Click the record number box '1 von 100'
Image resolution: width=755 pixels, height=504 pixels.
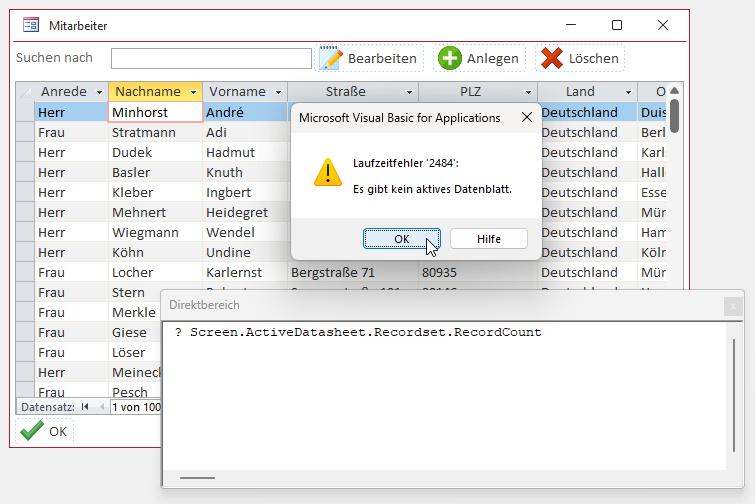pos(136,407)
